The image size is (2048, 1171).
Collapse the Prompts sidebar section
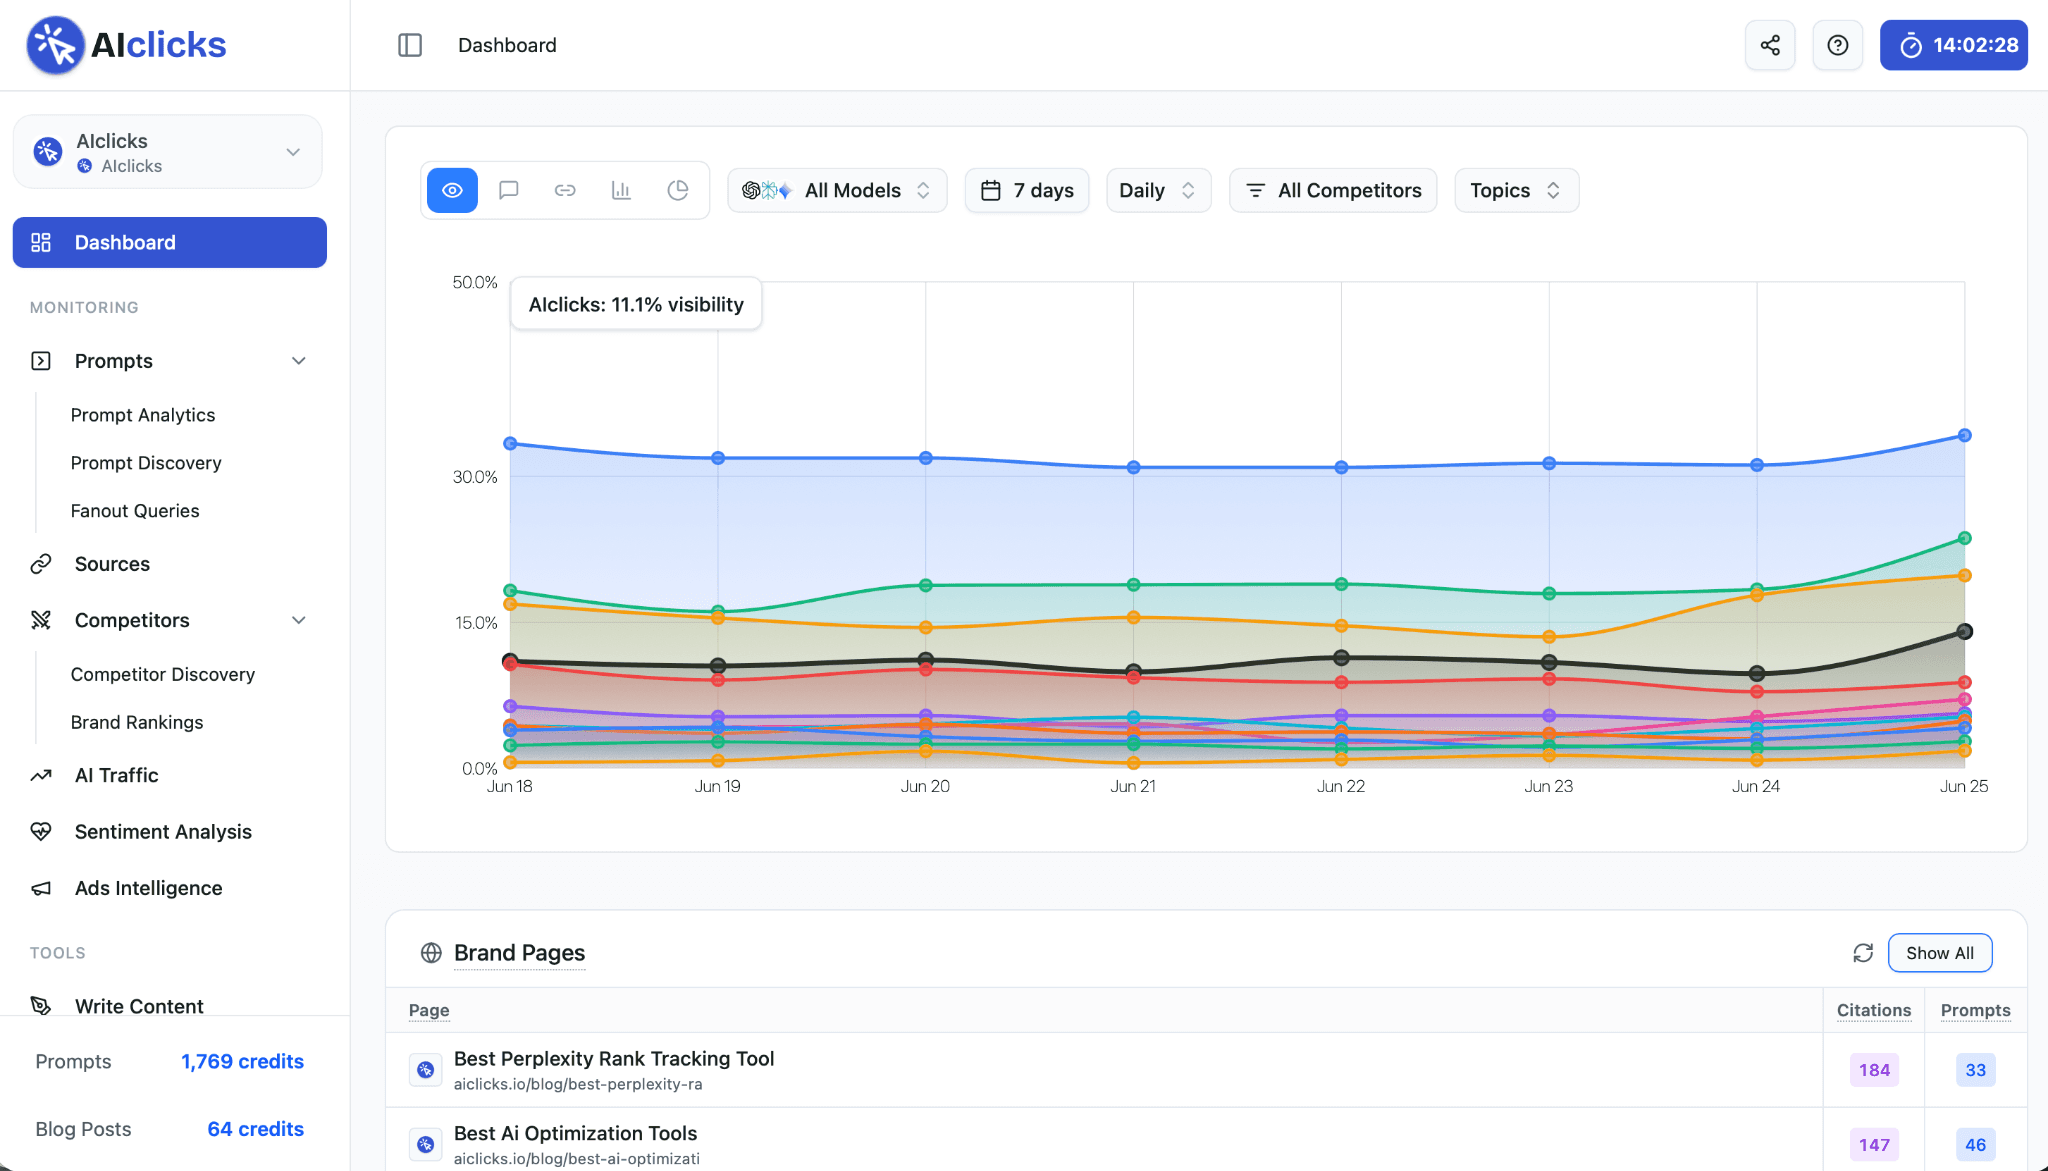[298, 361]
